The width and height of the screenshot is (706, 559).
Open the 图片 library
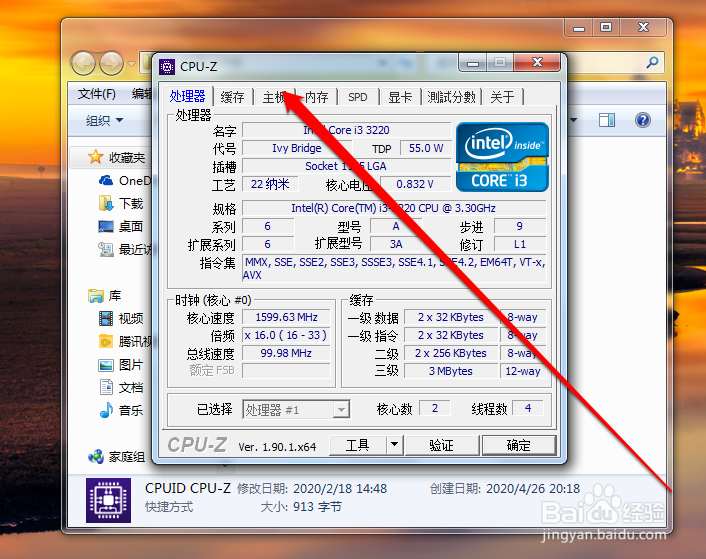121,365
